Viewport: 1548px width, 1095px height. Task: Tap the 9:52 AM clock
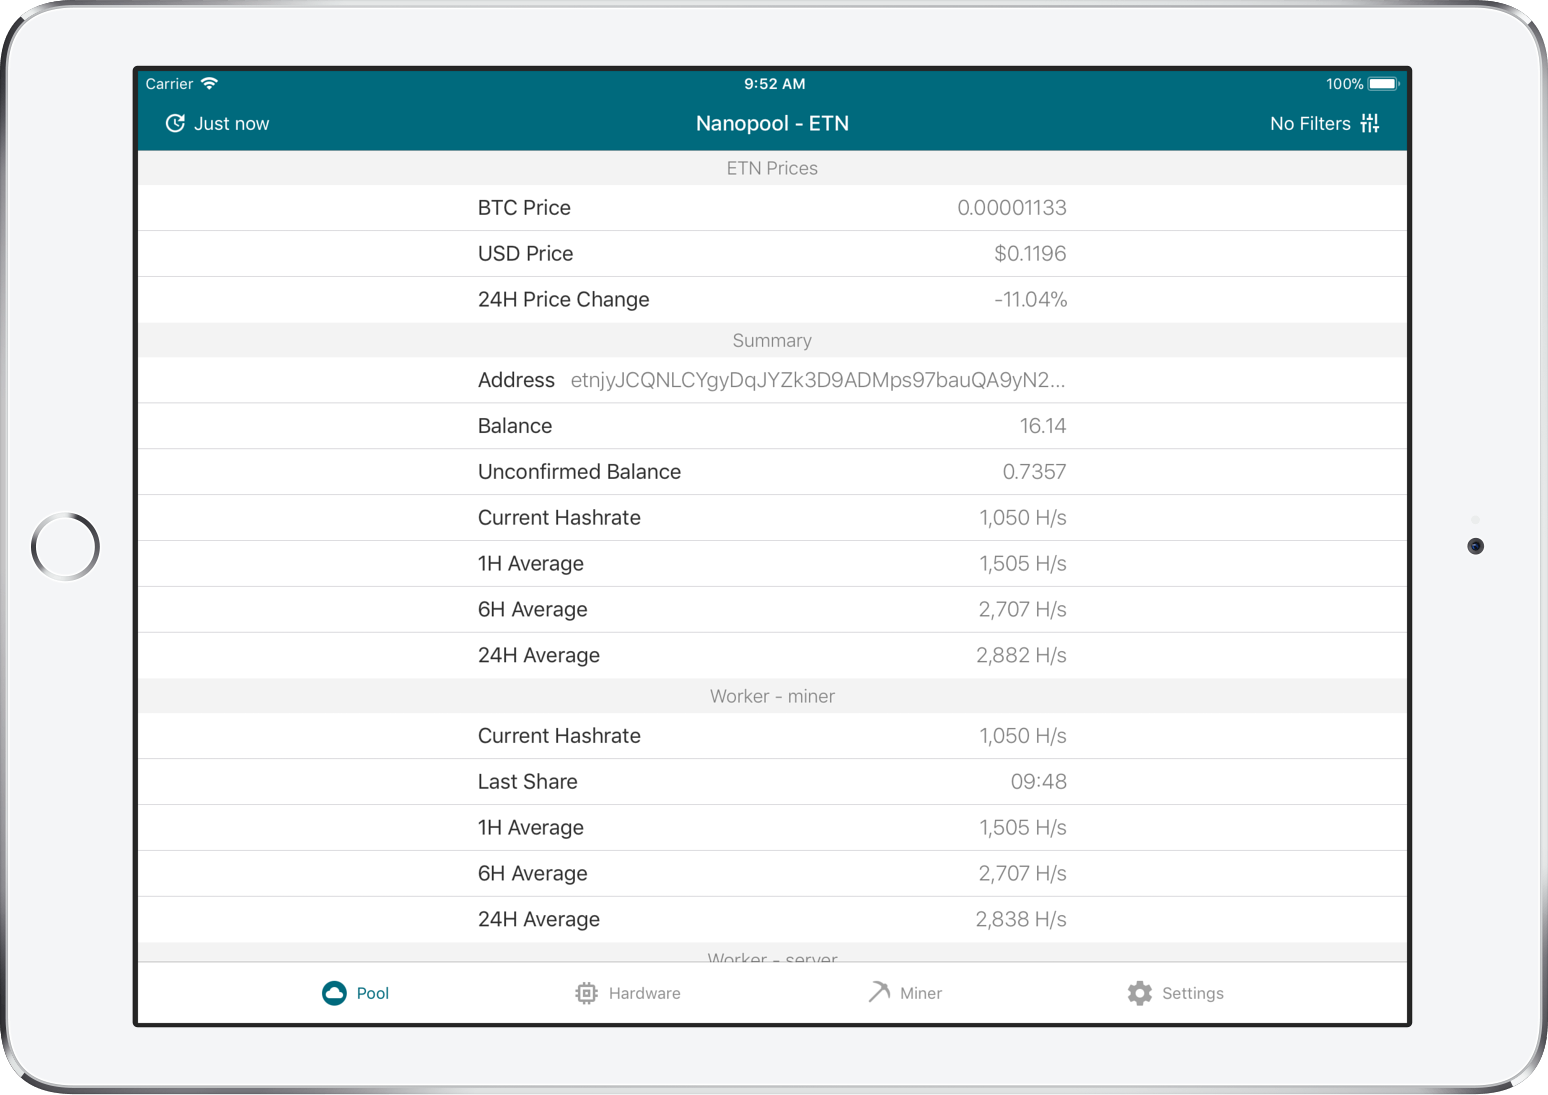(774, 84)
